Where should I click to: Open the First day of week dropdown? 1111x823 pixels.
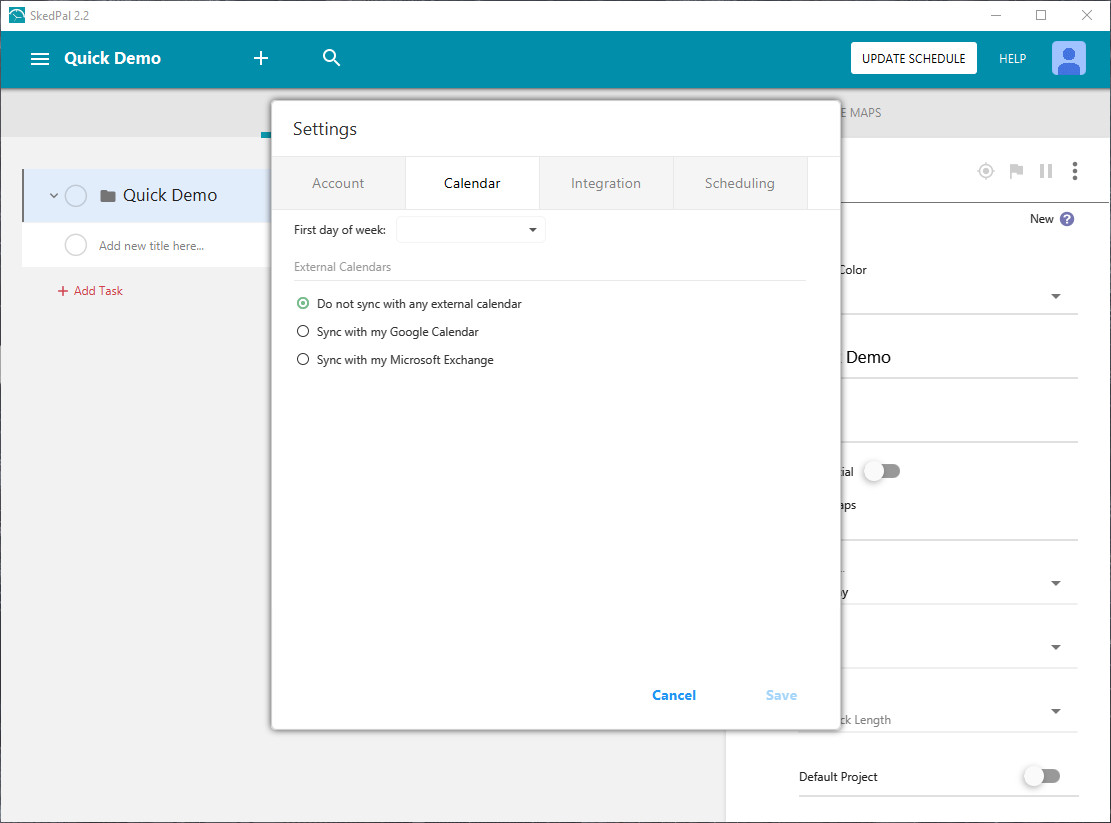470,229
